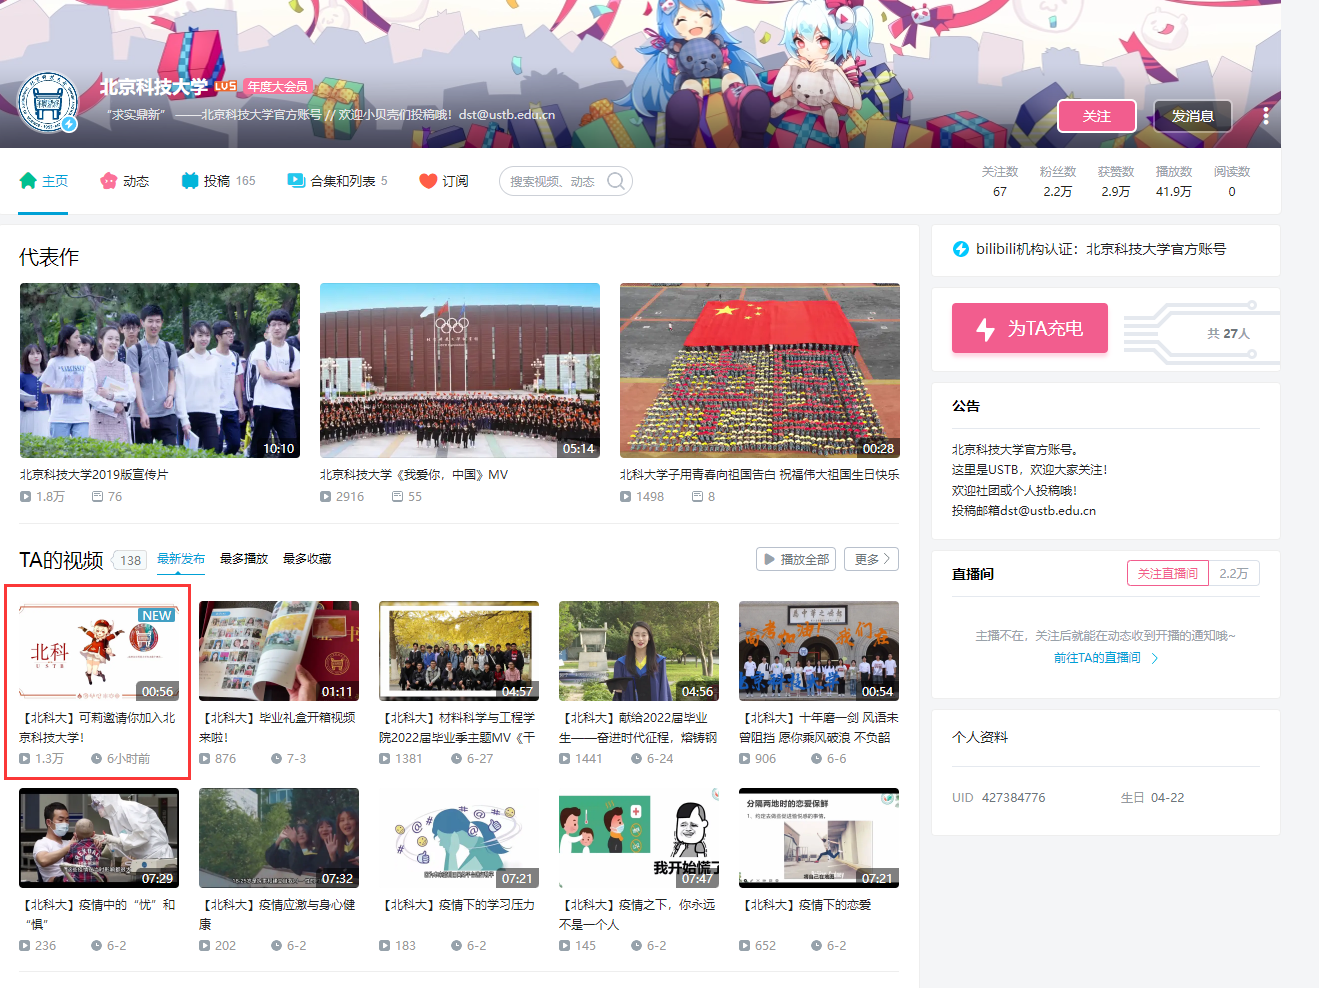This screenshot has width=1319, height=988.
Task: Open the 疫情下的恋爱 thumbnail
Action: pos(819,838)
